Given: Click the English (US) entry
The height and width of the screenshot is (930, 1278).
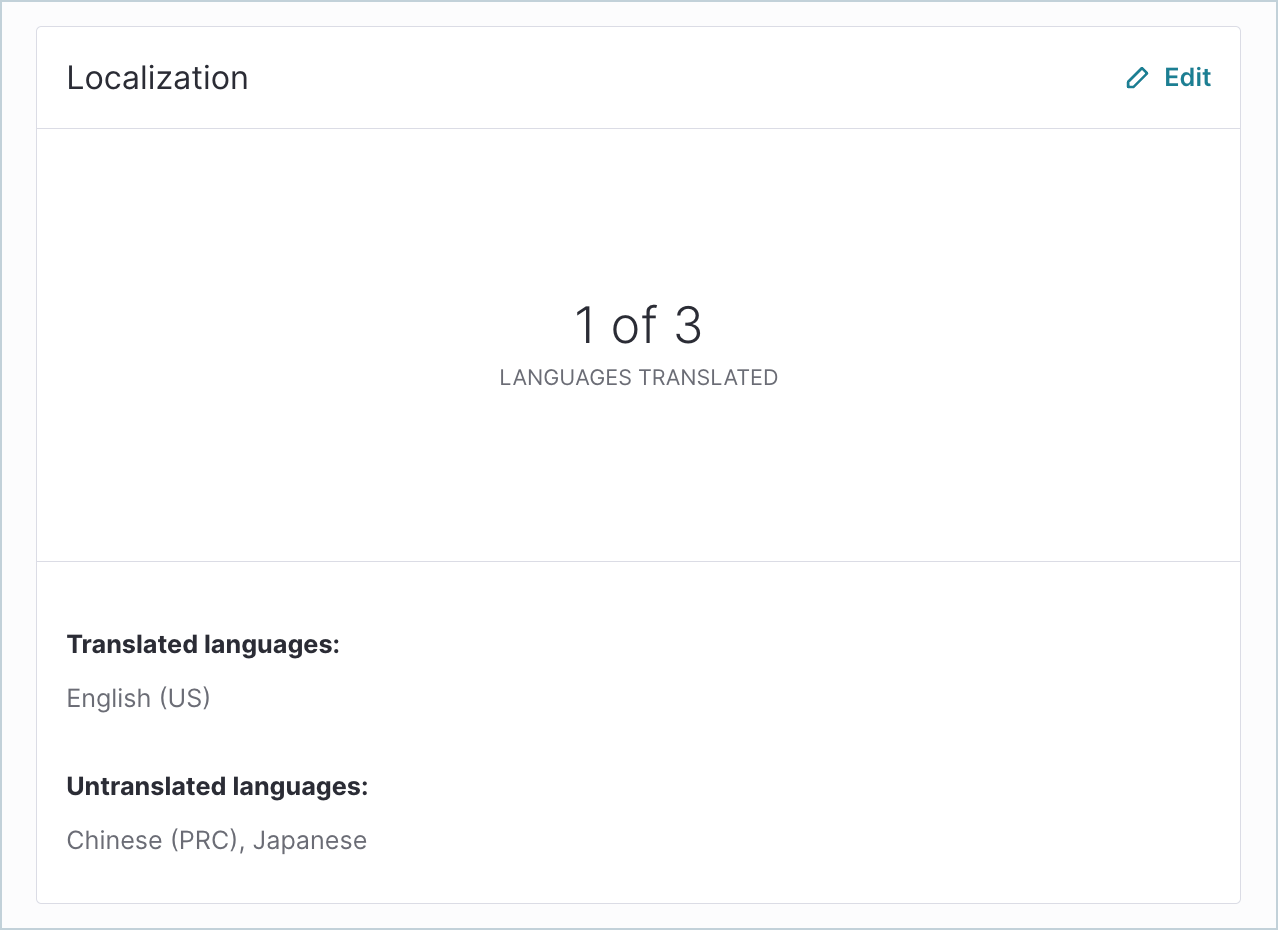Looking at the screenshot, I should (138, 698).
